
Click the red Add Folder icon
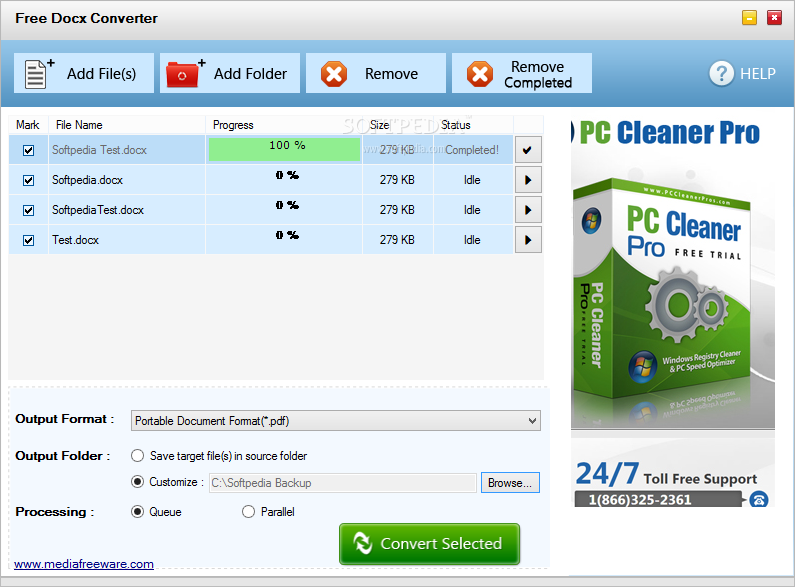click(186, 74)
